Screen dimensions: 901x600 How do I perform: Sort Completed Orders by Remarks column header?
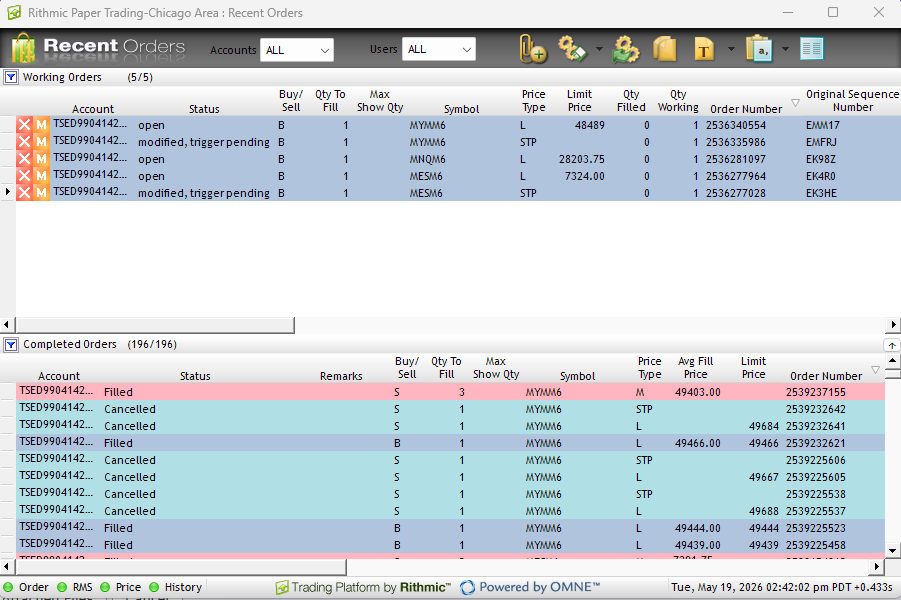click(x=341, y=376)
